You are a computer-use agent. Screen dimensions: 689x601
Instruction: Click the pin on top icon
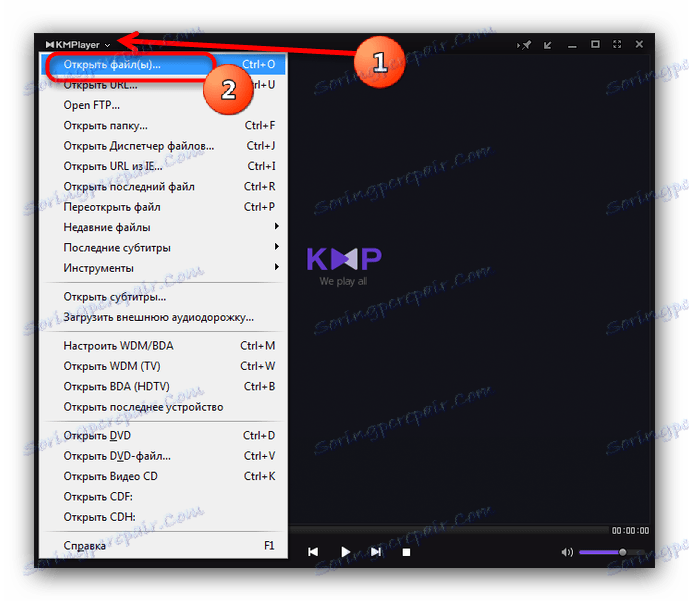[524, 45]
